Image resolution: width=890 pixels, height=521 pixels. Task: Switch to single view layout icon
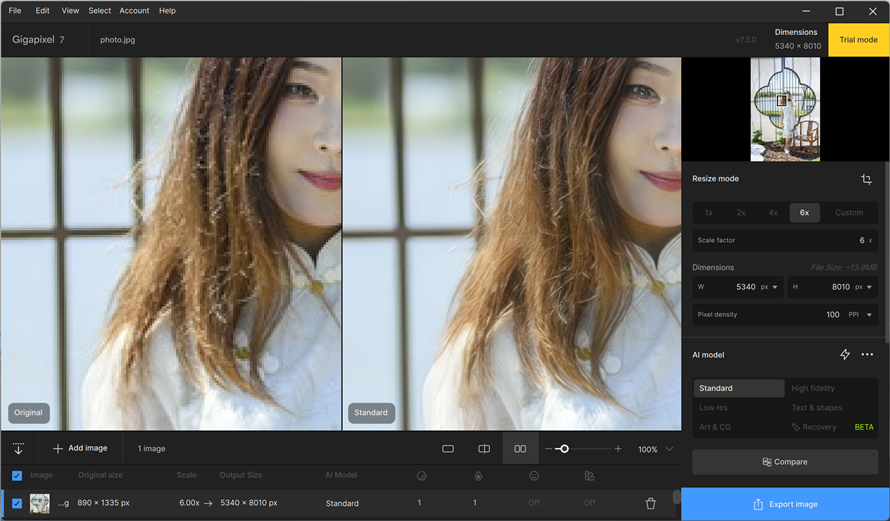click(x=448, y=449)
